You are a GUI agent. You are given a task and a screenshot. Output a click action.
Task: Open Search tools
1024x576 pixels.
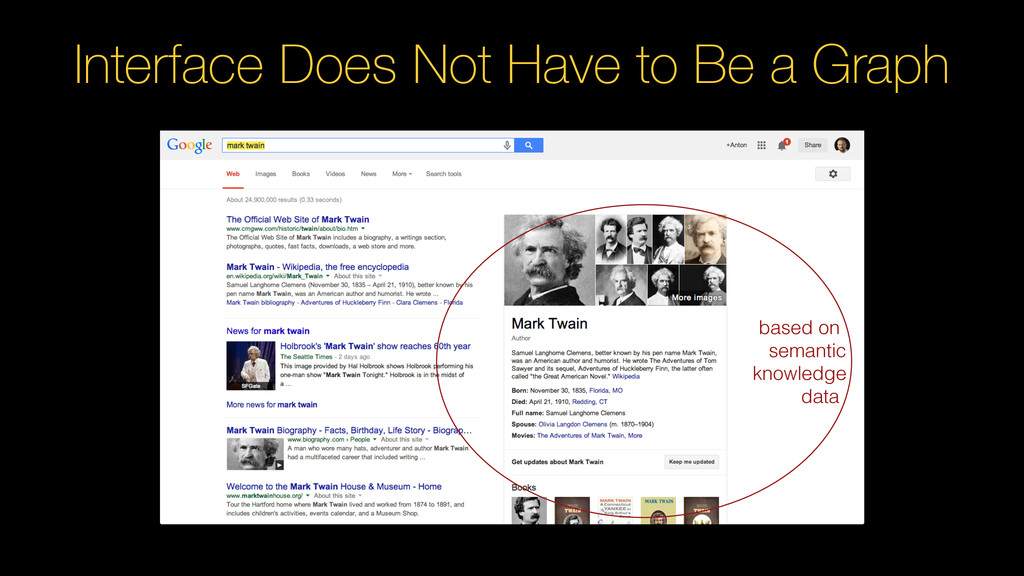point(443,174)
